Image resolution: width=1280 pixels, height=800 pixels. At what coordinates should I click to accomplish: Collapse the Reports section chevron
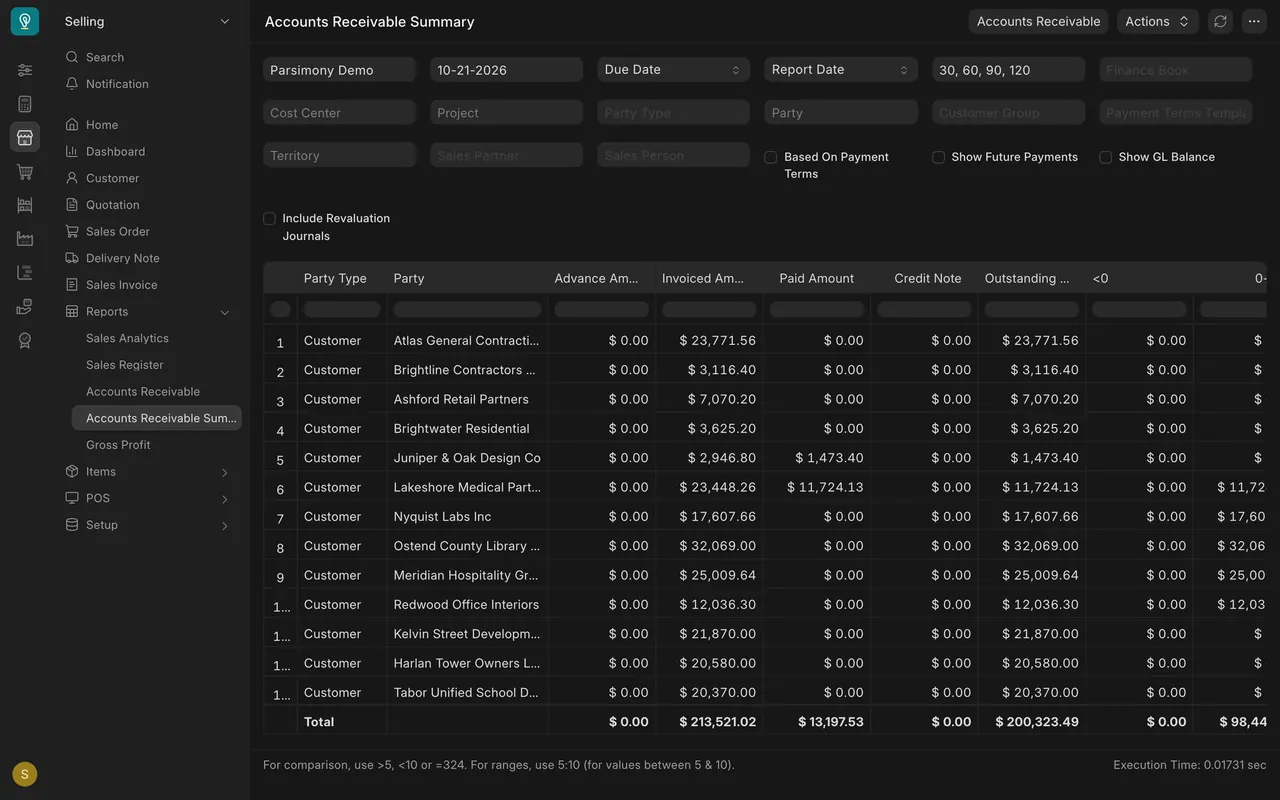pos(225,312)
